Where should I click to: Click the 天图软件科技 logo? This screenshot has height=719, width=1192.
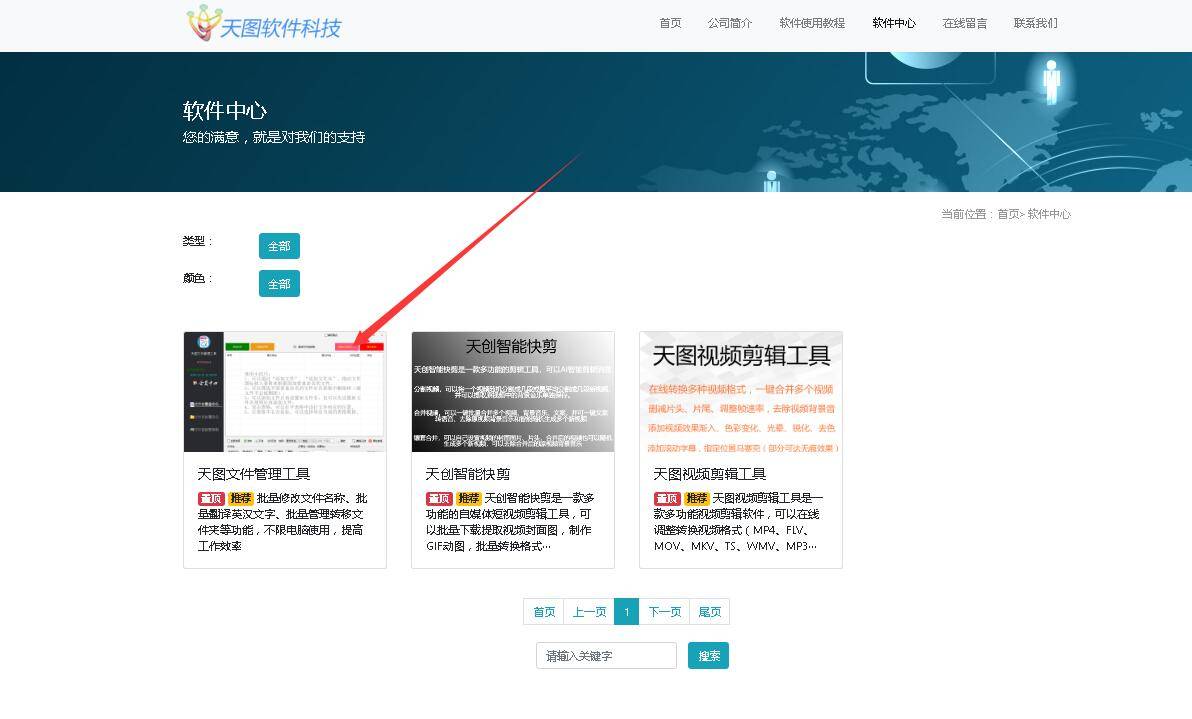tap(264, 24)
